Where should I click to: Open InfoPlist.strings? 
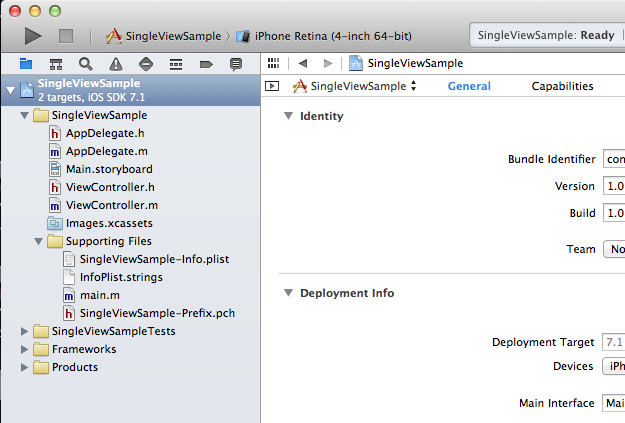(x=121, y=277)
